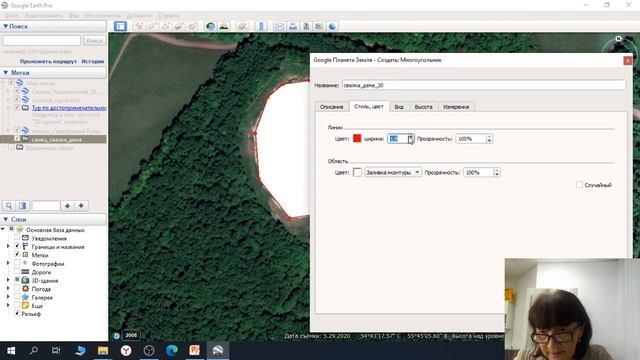Click the Print toolbar icon
Image resolution: width=640 pixels, height=360 pixels.
click(293, 27)
